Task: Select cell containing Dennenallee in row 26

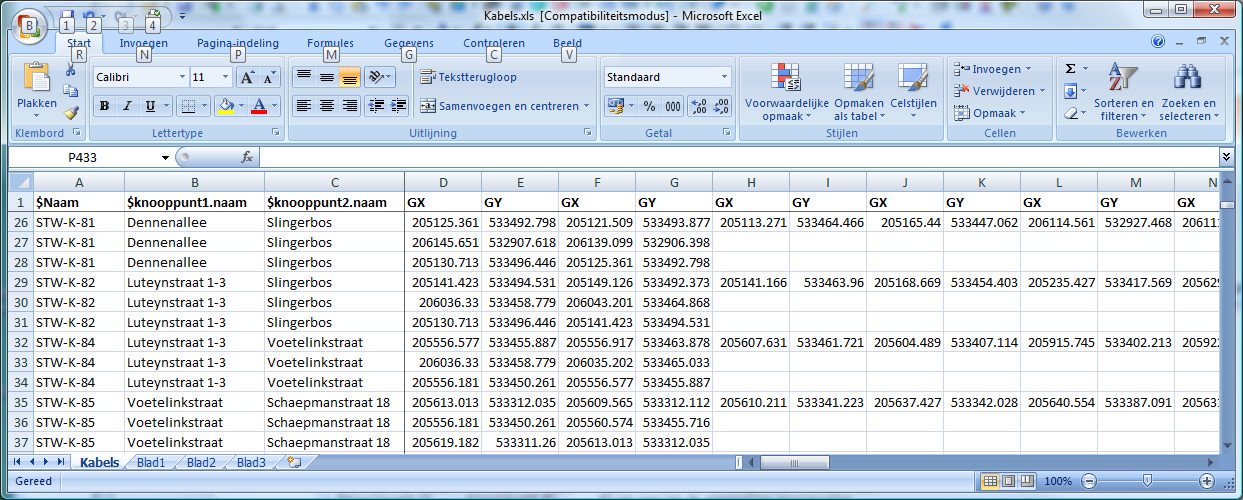Action: click(194, 222)
